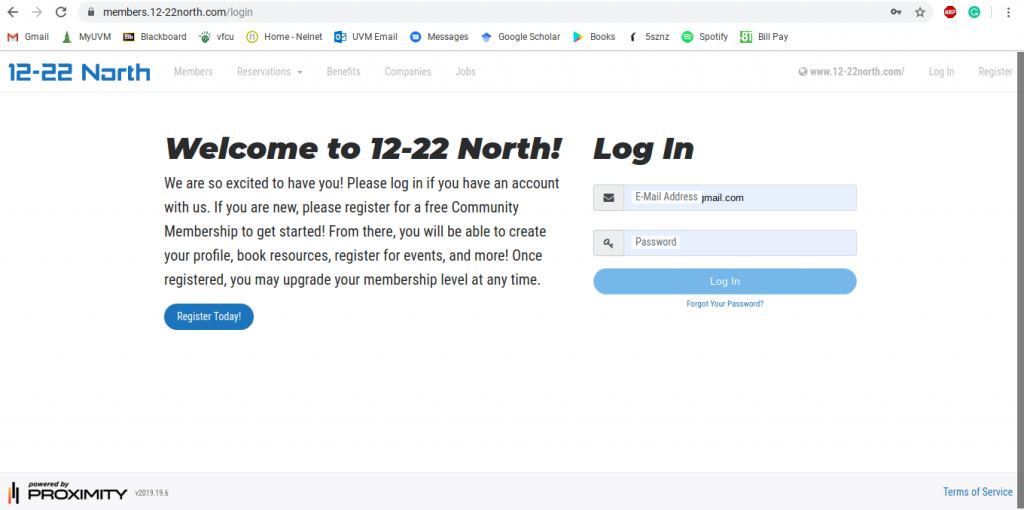This screenshot has width=1024, height=510.
Task: Open the Bill Pay bookmark
Action: coord(764,37)
